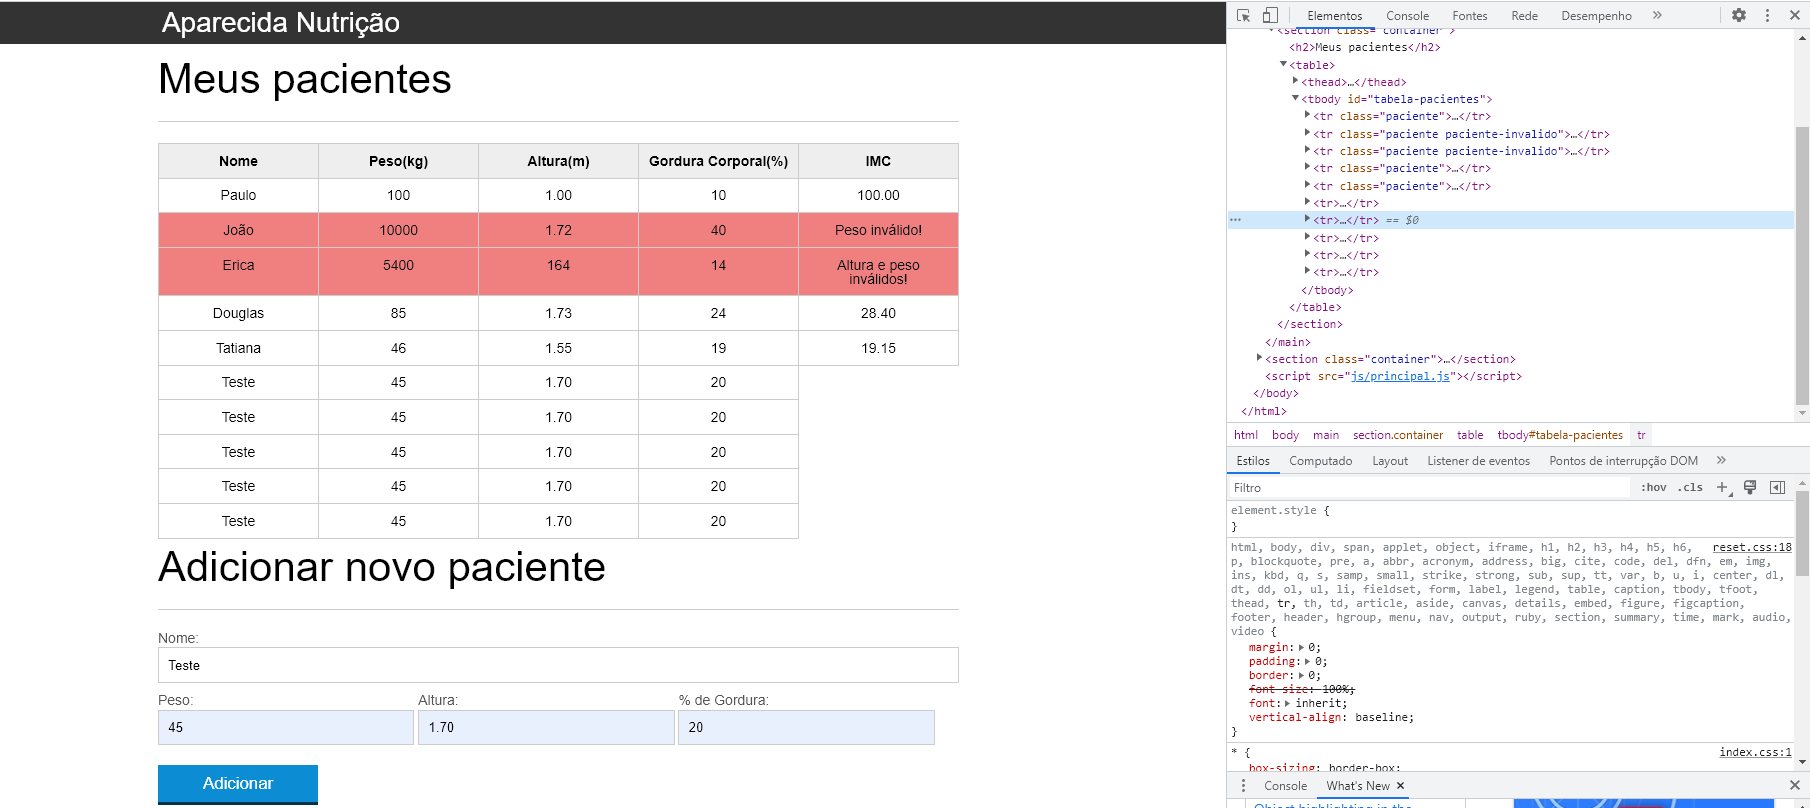
Task: Open the DevTools three-dot customize menu
Action: (1767, 15)
